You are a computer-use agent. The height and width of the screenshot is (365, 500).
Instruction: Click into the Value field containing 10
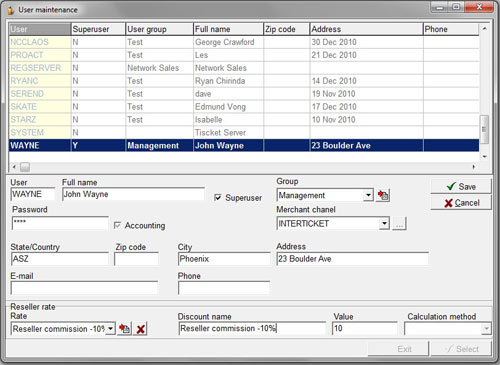click(x=365, y=329)
